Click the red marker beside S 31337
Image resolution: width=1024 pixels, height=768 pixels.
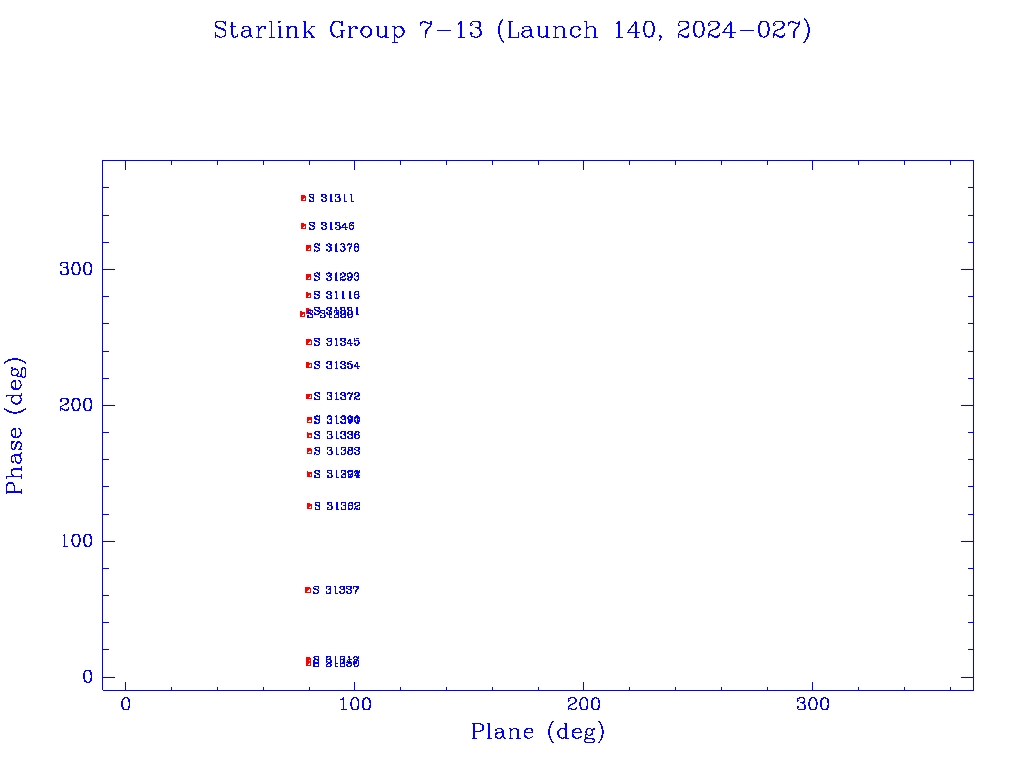click(x=308, y=590)
